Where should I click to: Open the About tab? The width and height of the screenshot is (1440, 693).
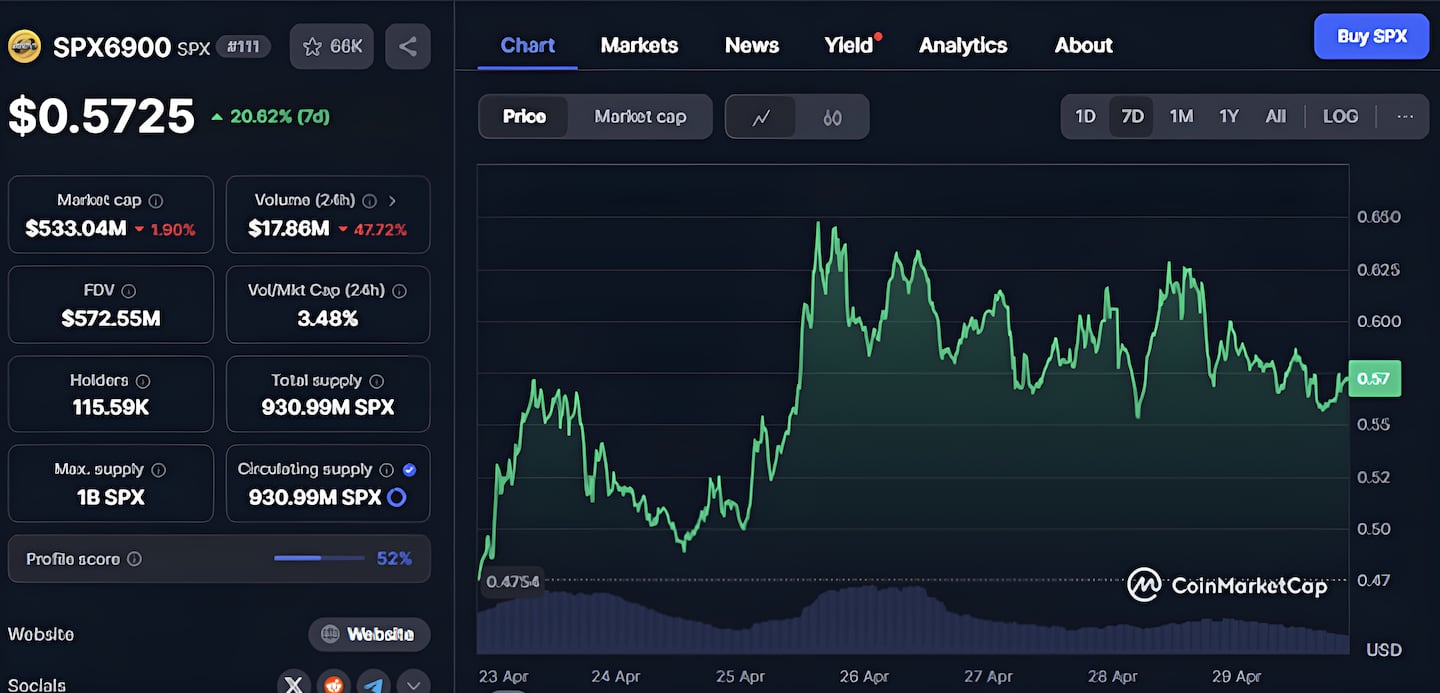point(1083,45)
